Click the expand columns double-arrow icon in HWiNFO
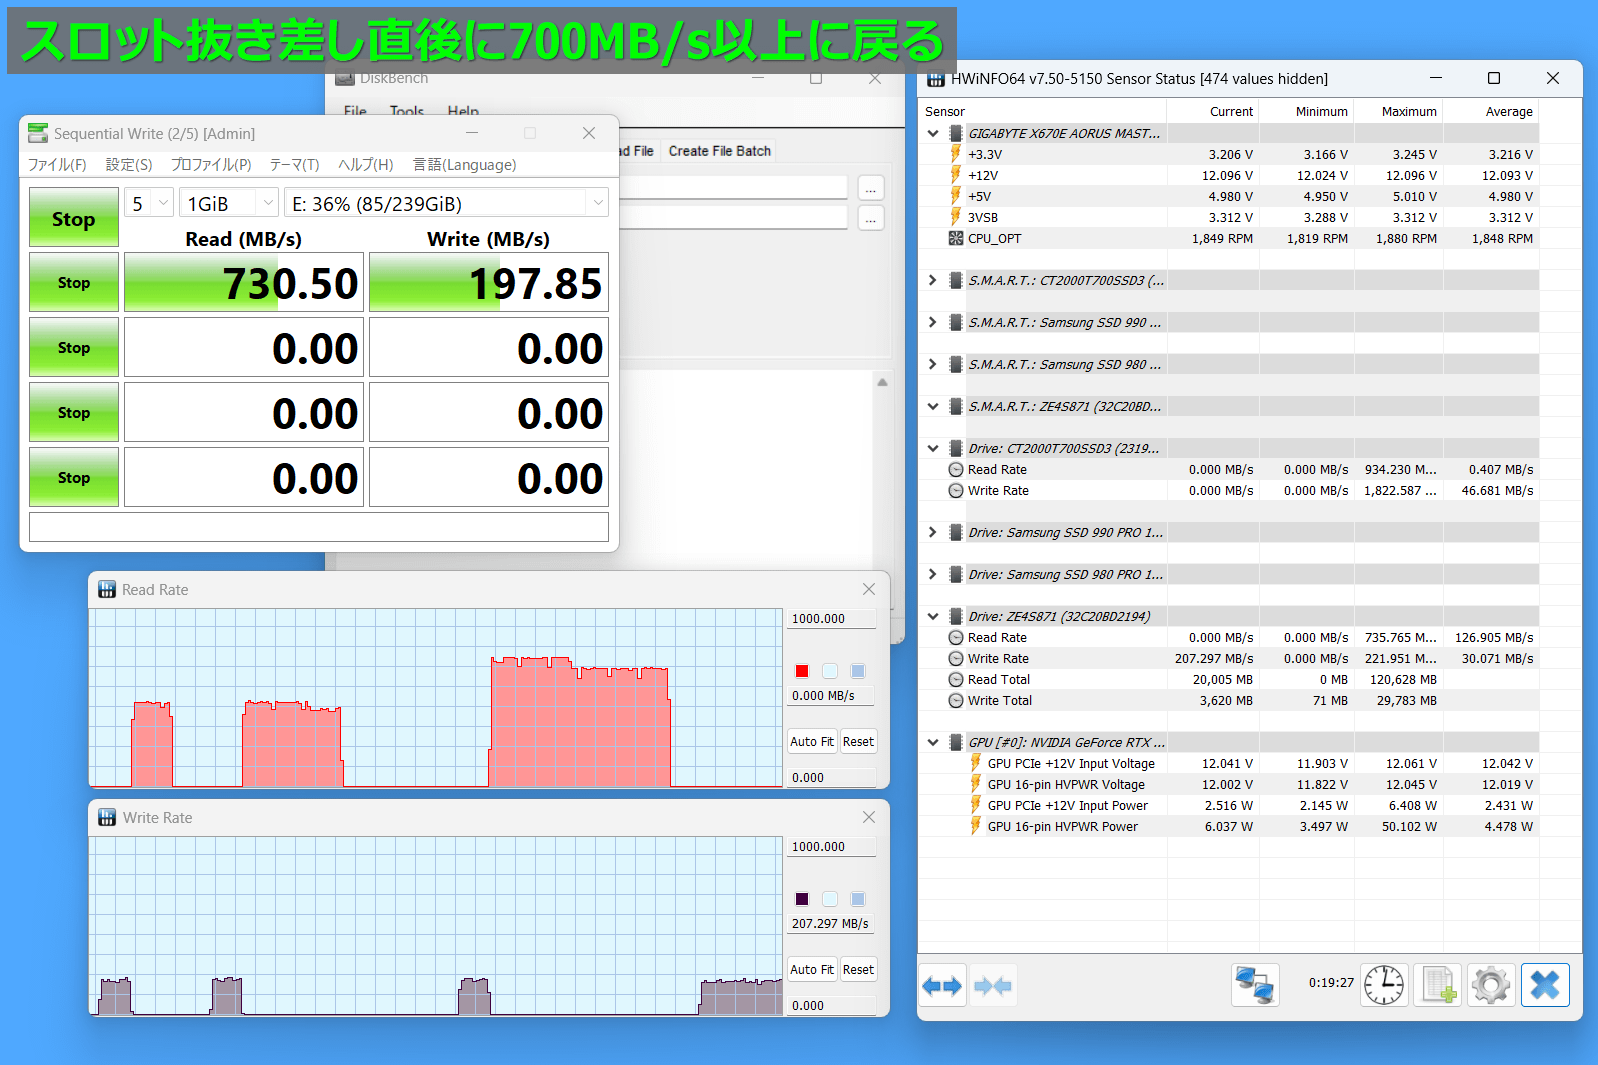This screenshot has width=1598, height=1065. click(941, 986)
